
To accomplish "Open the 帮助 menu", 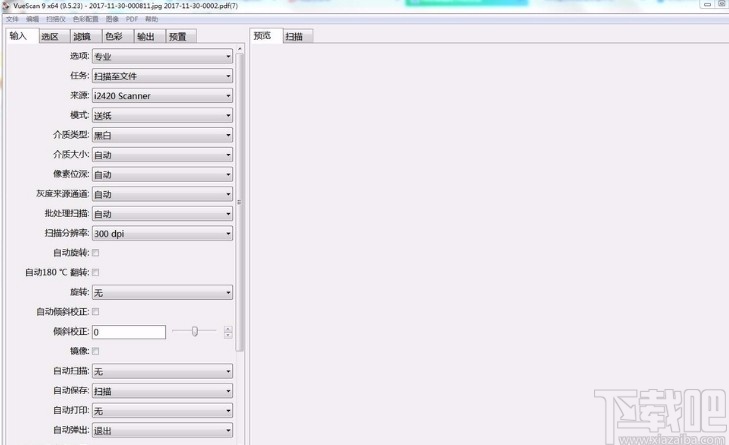I will (x=152, y=19).
